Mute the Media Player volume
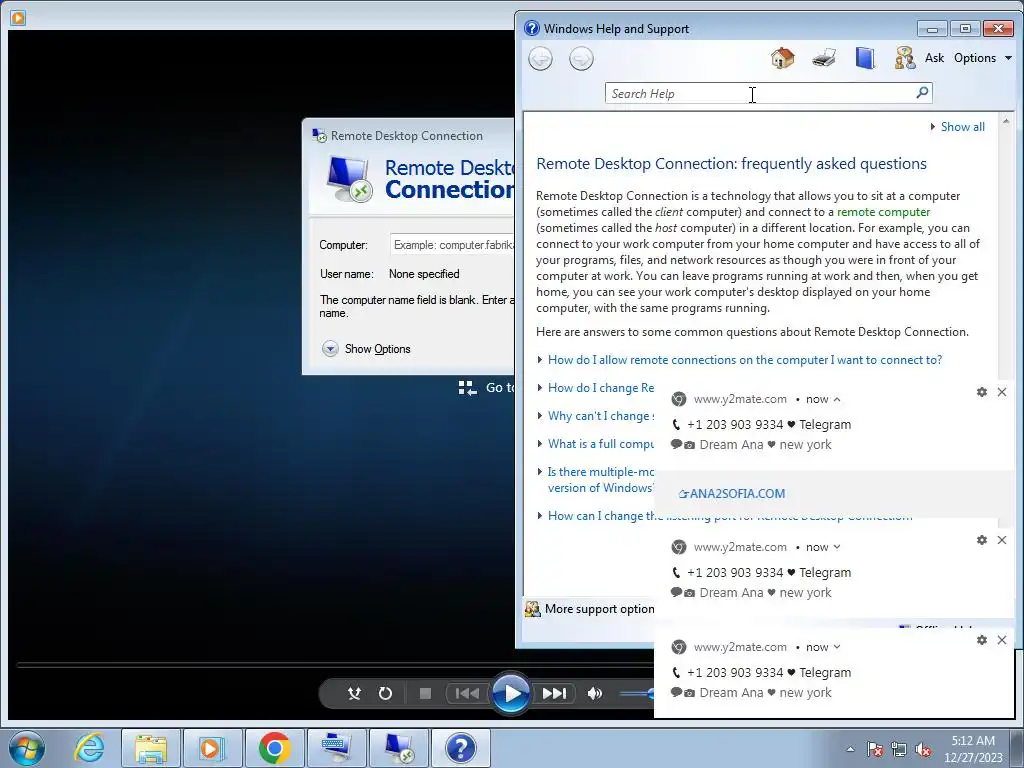The height and width of the screenshot is (768, 1024). [594, 694]
